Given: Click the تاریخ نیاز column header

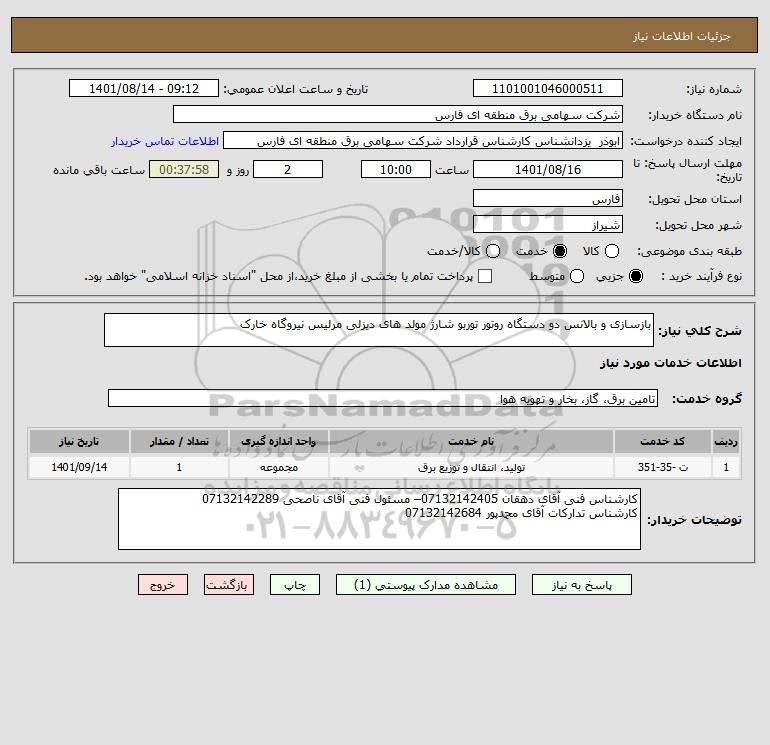Looking at the screenshot, I should (x=79, y=441).
